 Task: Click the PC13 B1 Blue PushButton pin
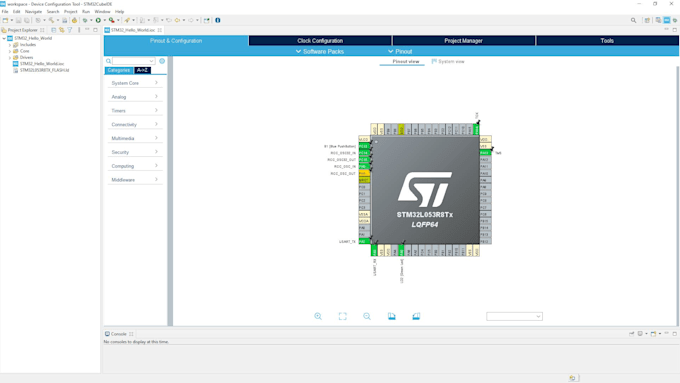(x=364, y=146)
